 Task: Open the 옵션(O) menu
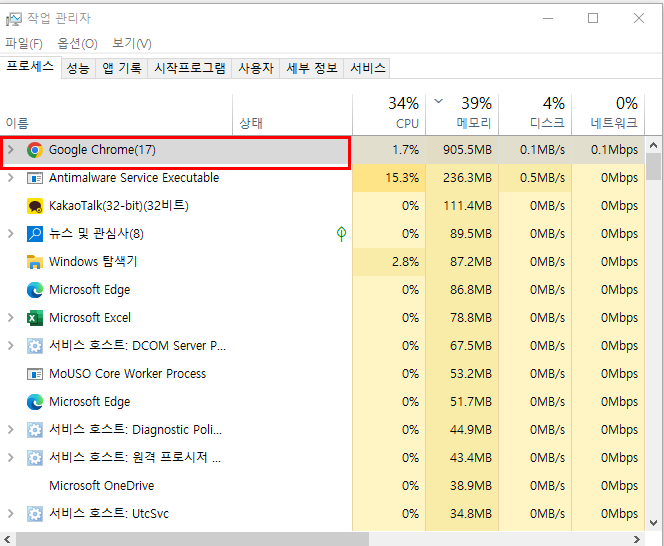(77, 43)
